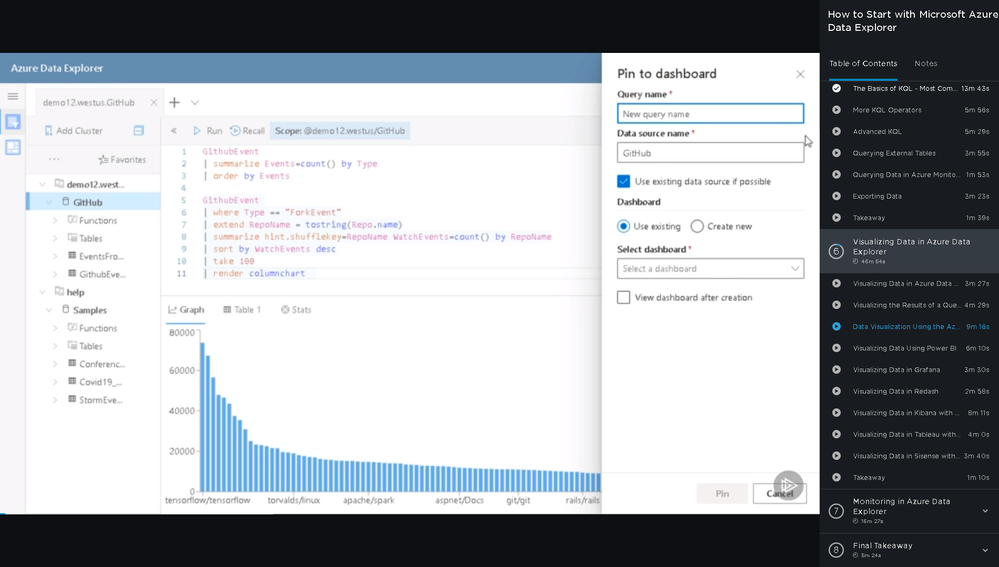This screenshot has height=567, width=999.
Task: Select the StormEve... table
Action: click(x=100, y=400)
